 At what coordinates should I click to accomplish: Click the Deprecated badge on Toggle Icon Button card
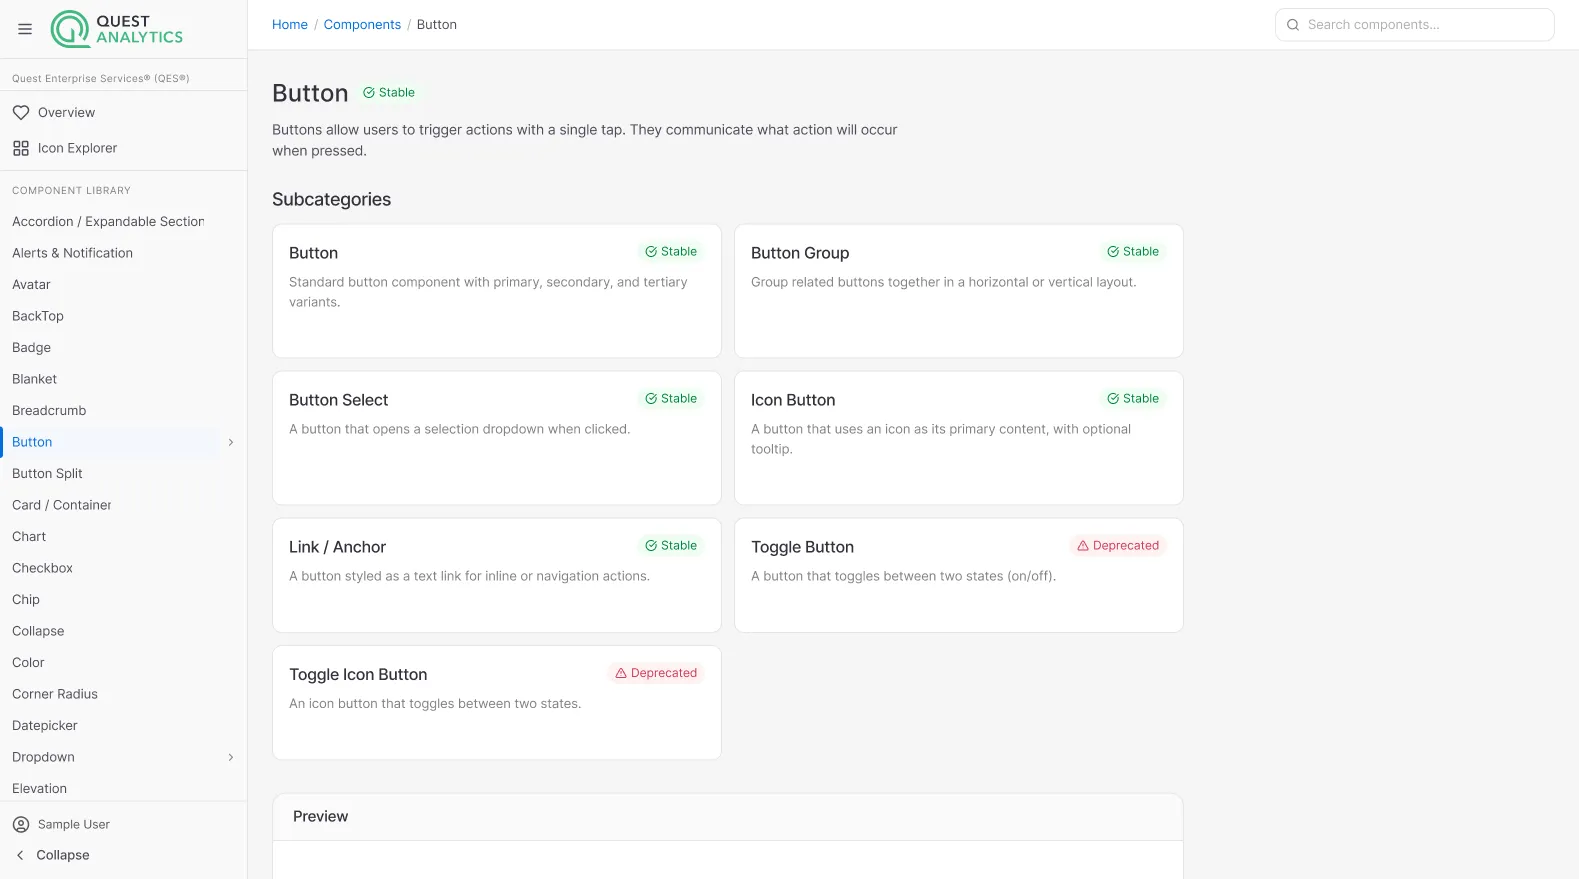coord(656,673)
